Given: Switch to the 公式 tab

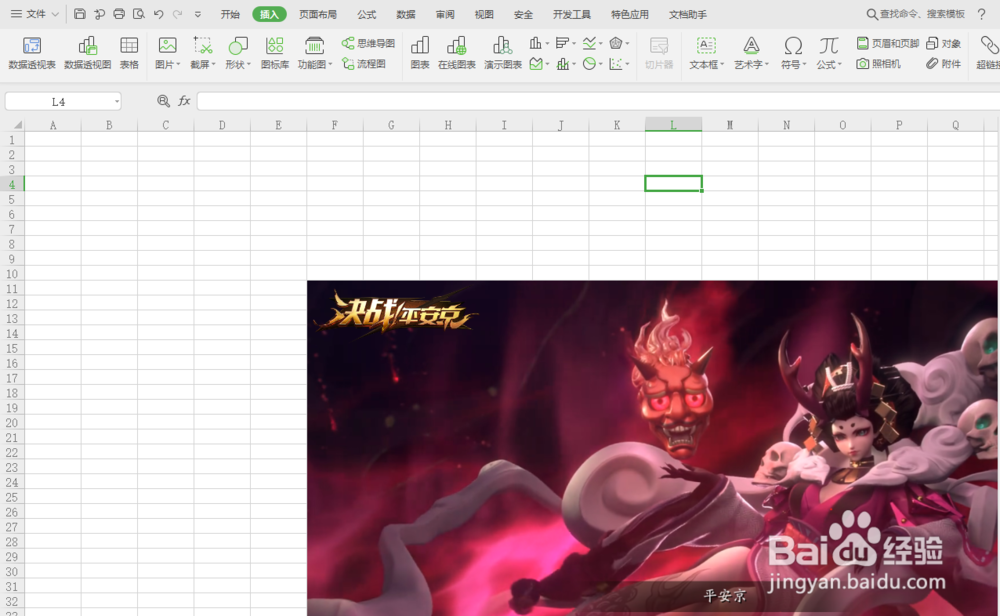Looking at the screenshot, I should tap(367, 14).
